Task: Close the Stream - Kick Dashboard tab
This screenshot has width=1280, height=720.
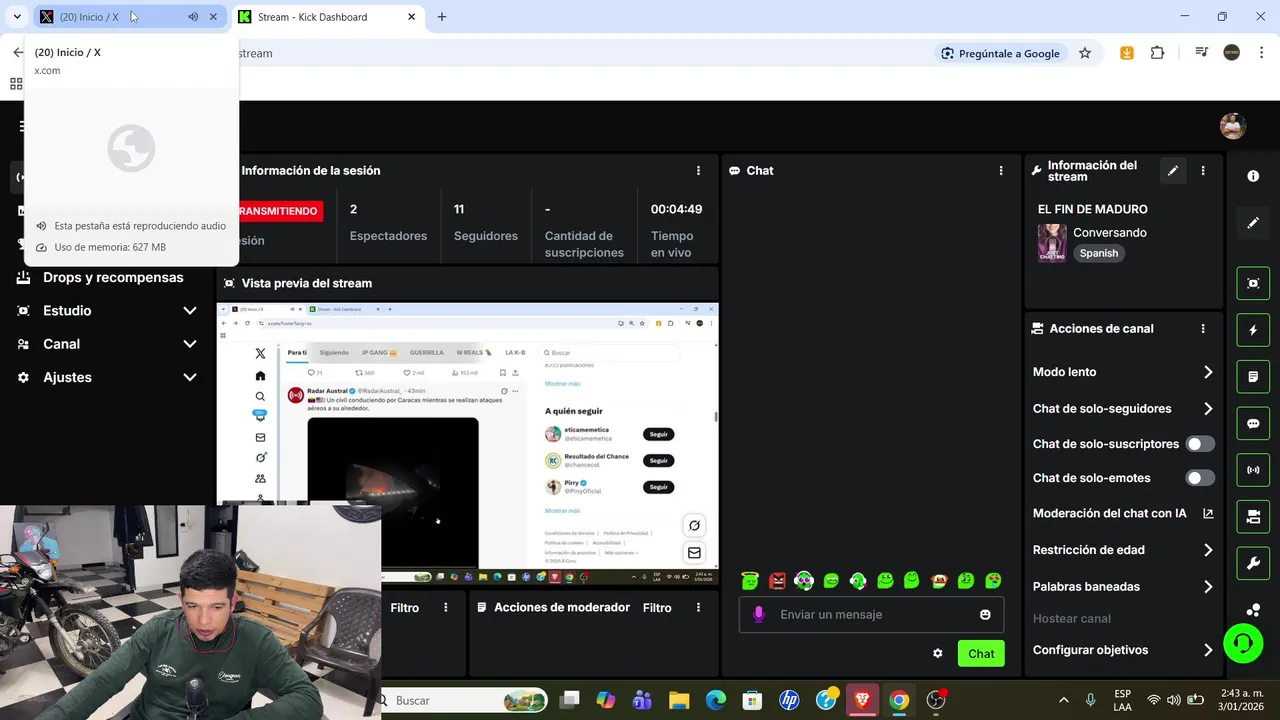Action: [411, 17]
